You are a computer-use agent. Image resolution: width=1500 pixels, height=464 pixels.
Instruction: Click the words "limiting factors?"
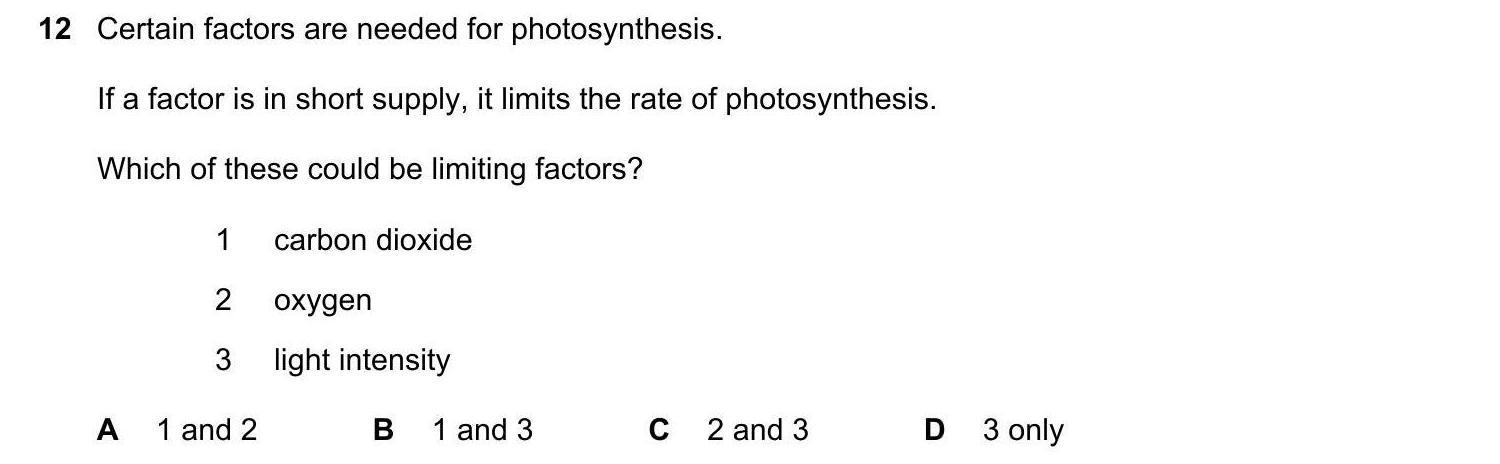(536, 169)
